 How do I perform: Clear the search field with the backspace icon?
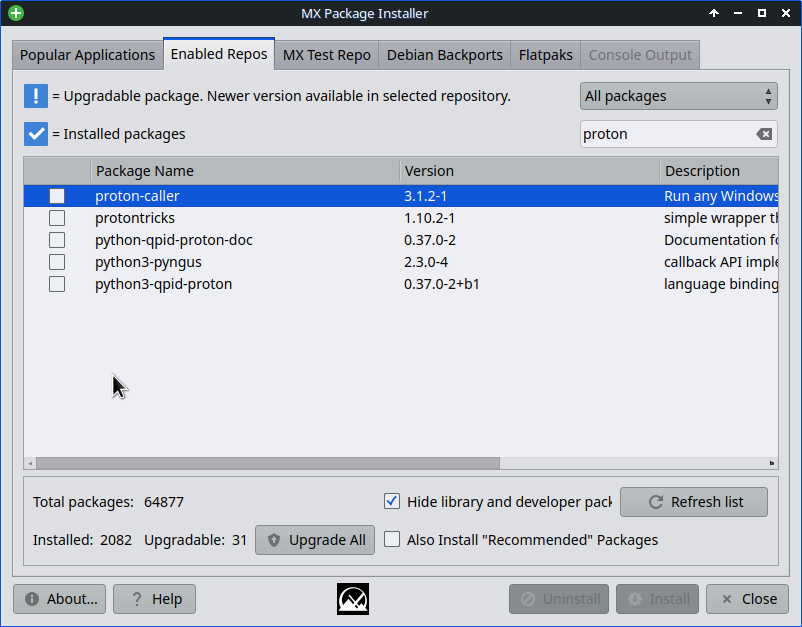(764, 134)
